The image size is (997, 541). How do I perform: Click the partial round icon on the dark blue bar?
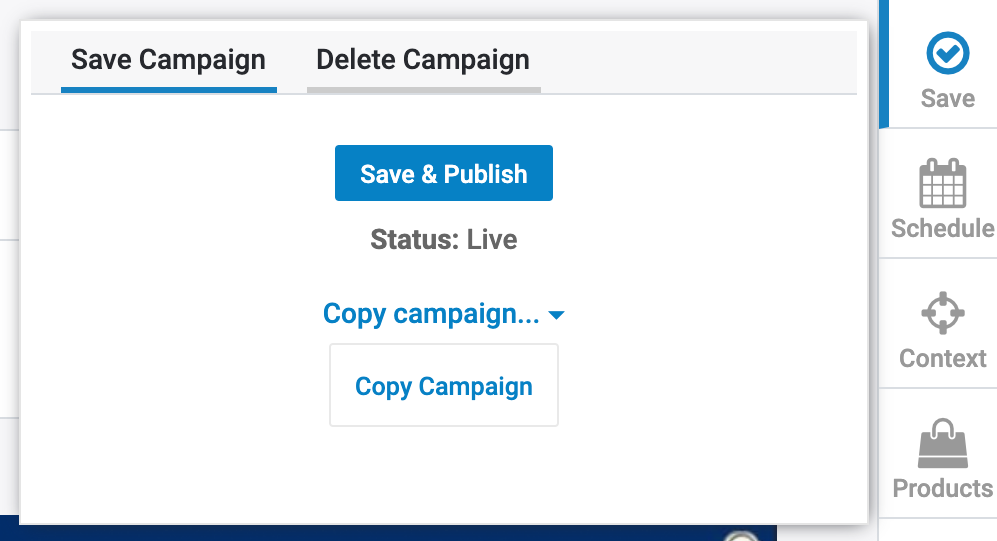point(742,537)
